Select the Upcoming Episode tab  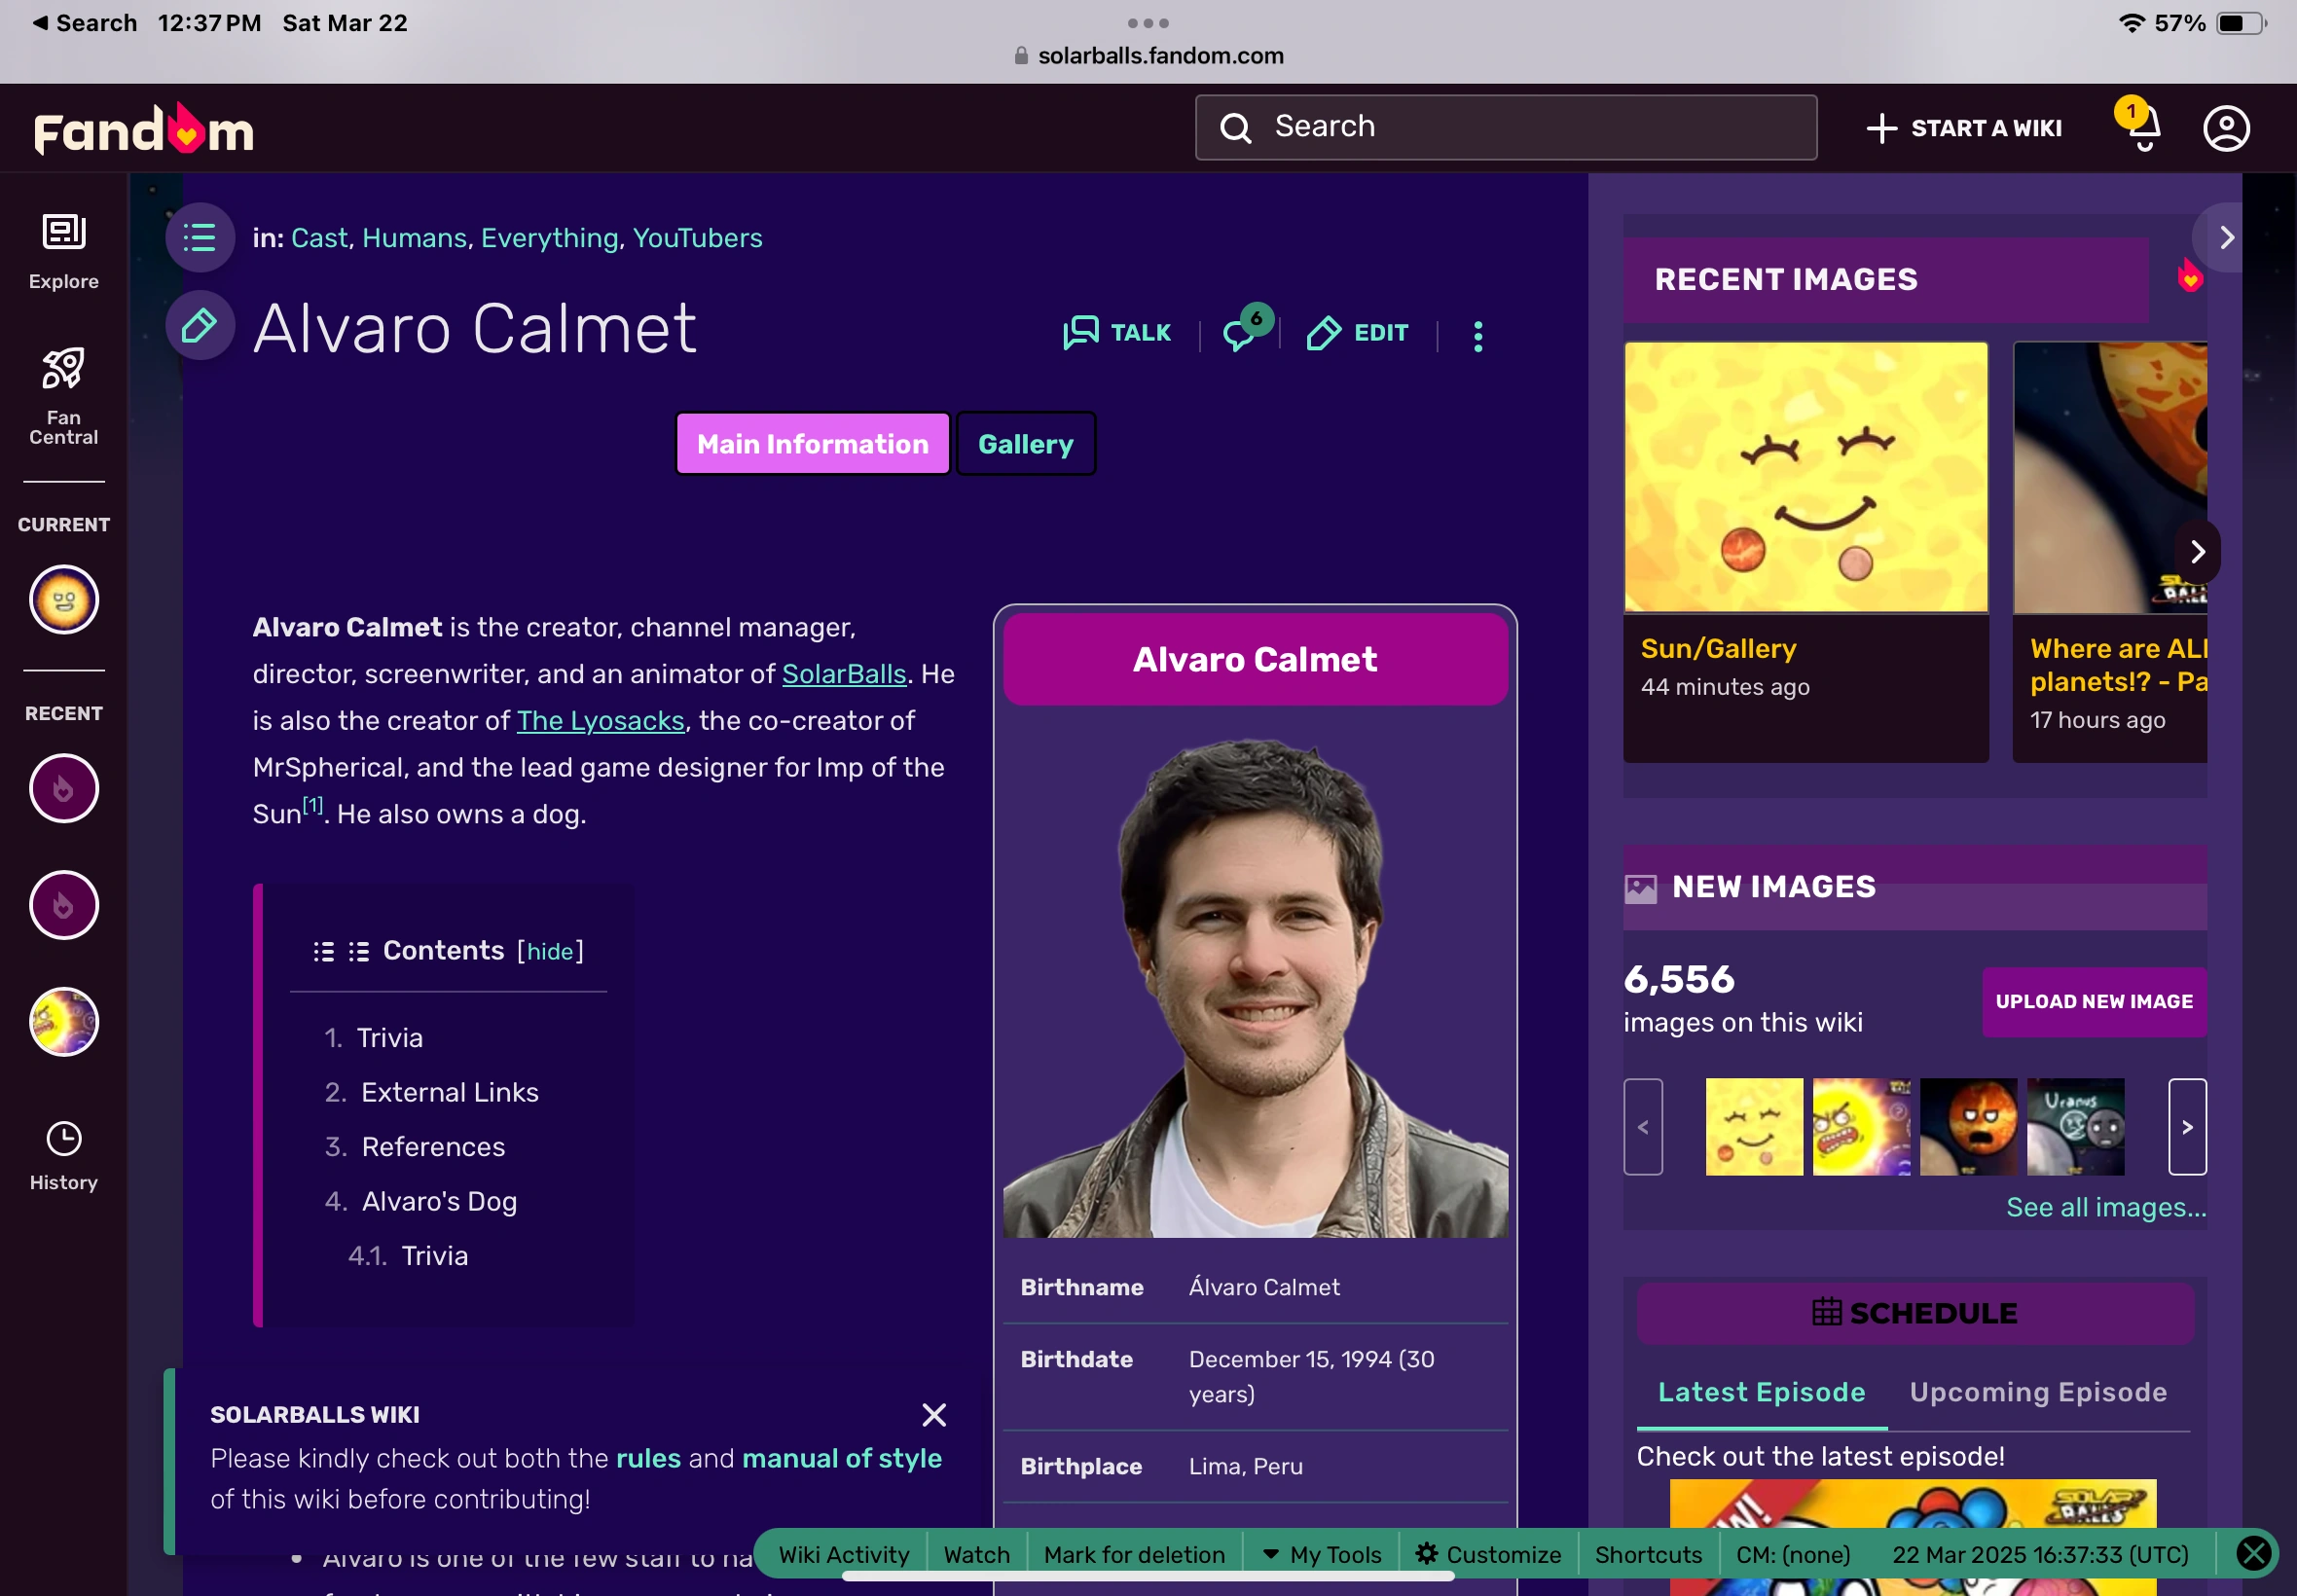(x=2037, y=1392)
